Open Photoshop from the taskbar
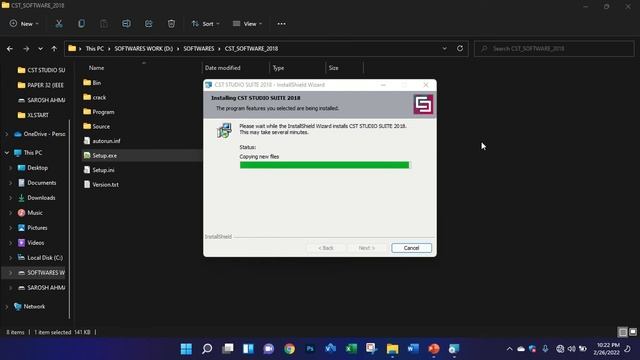The width and height of the screenshot is (640, 360). 310,349
